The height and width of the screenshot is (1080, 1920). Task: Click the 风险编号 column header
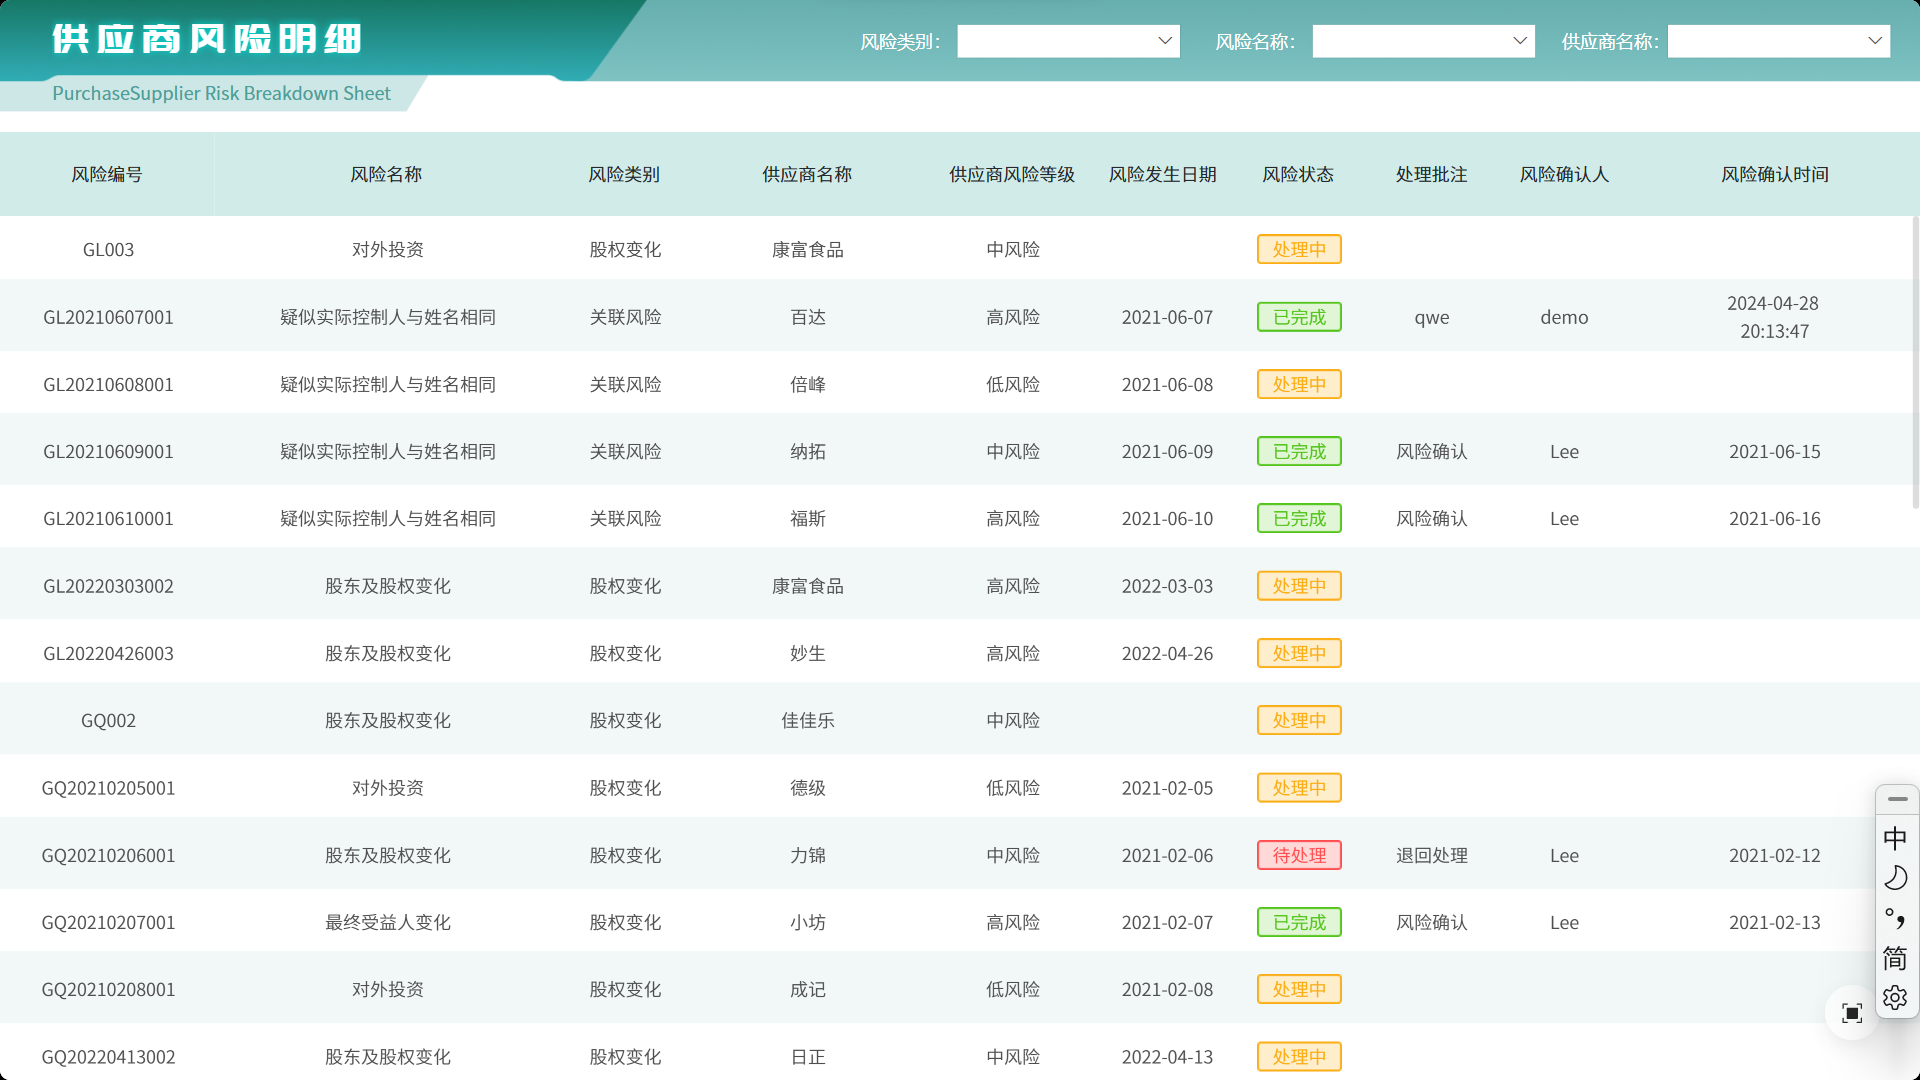[x=107, y=174]
